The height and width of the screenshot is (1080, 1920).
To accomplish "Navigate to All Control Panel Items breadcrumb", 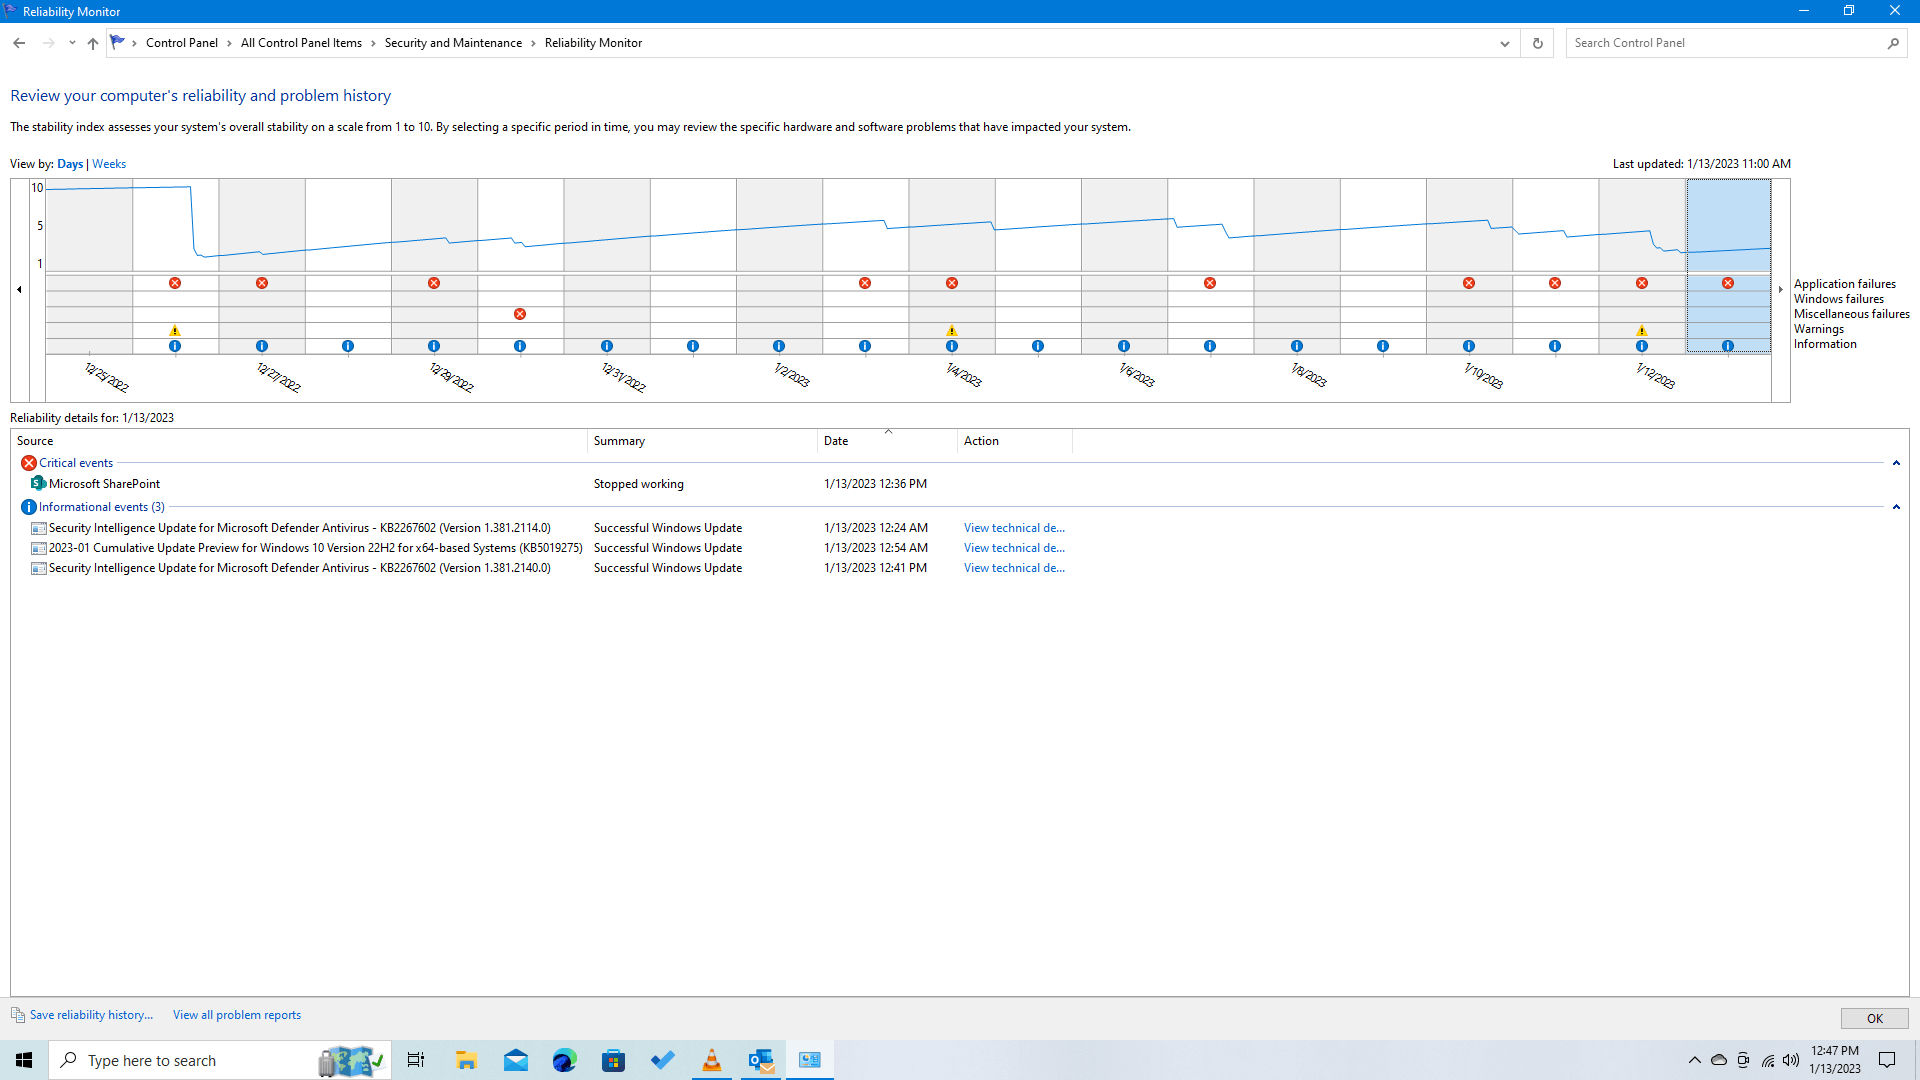I will (301, 43).
